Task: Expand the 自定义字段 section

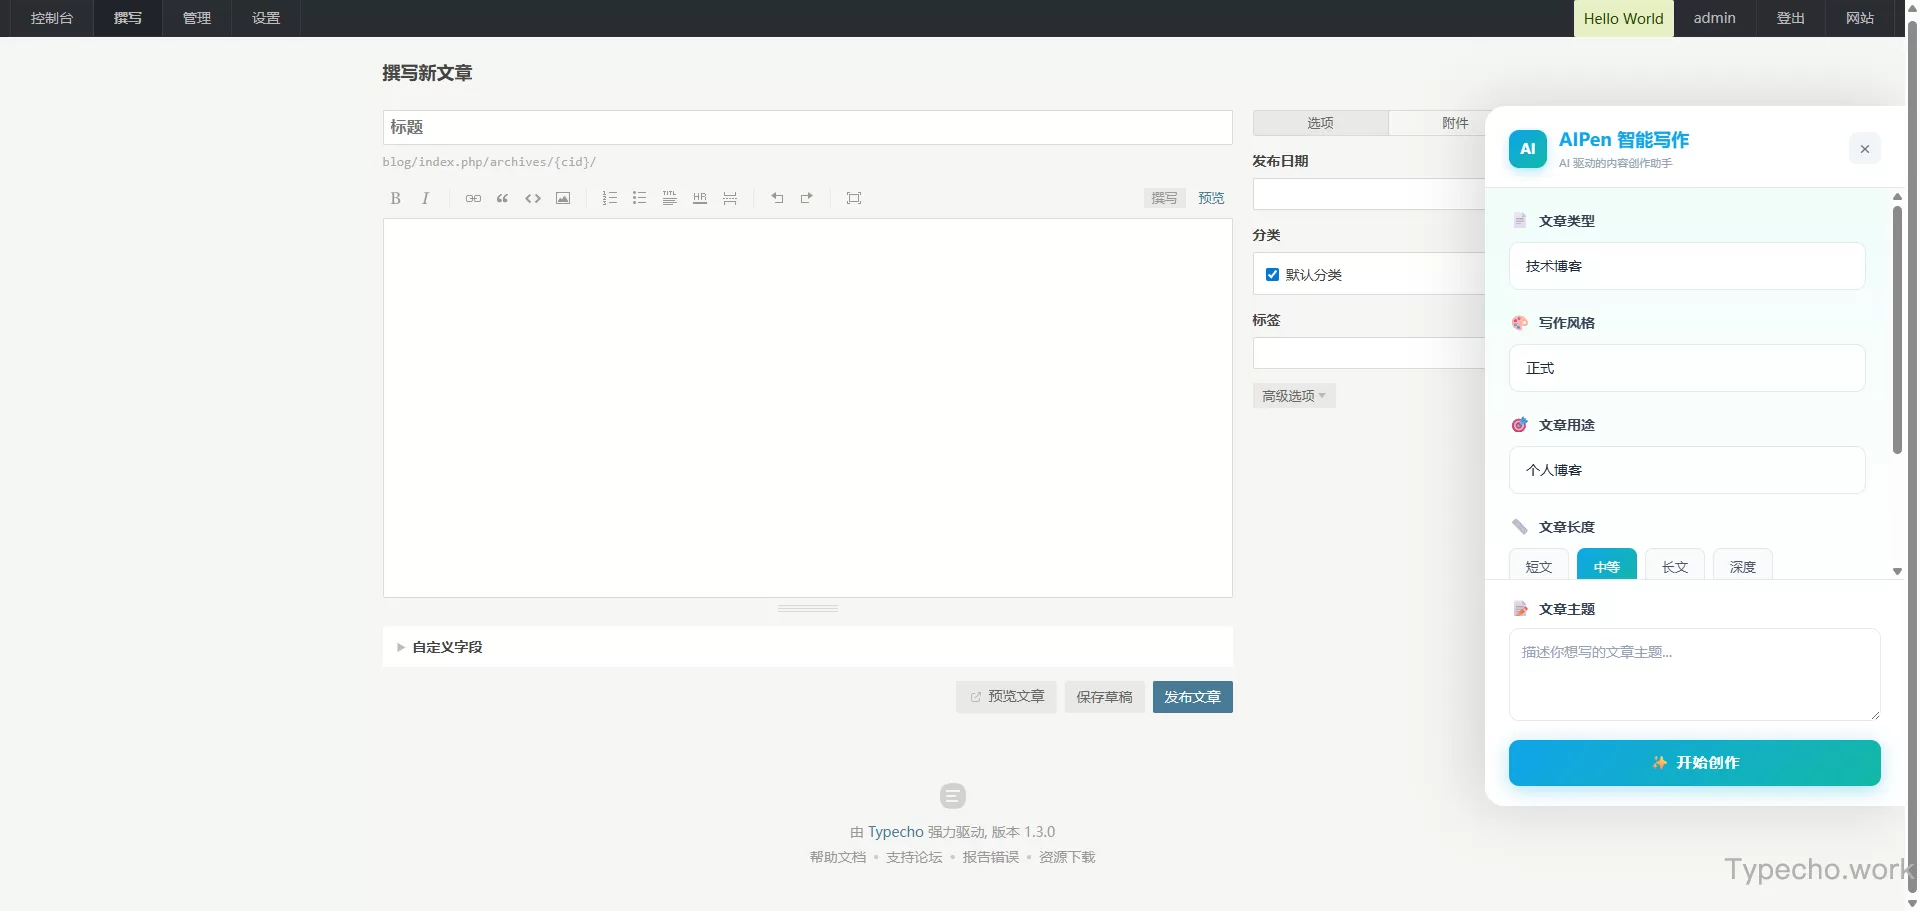Action: point(447,647)
